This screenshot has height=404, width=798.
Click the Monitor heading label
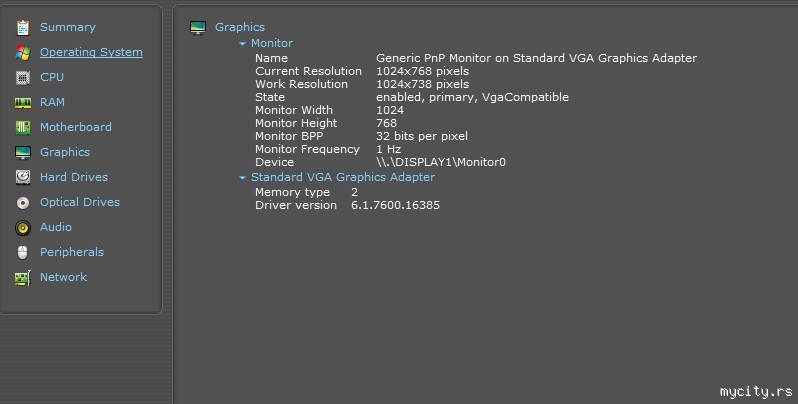click(272, 43)
